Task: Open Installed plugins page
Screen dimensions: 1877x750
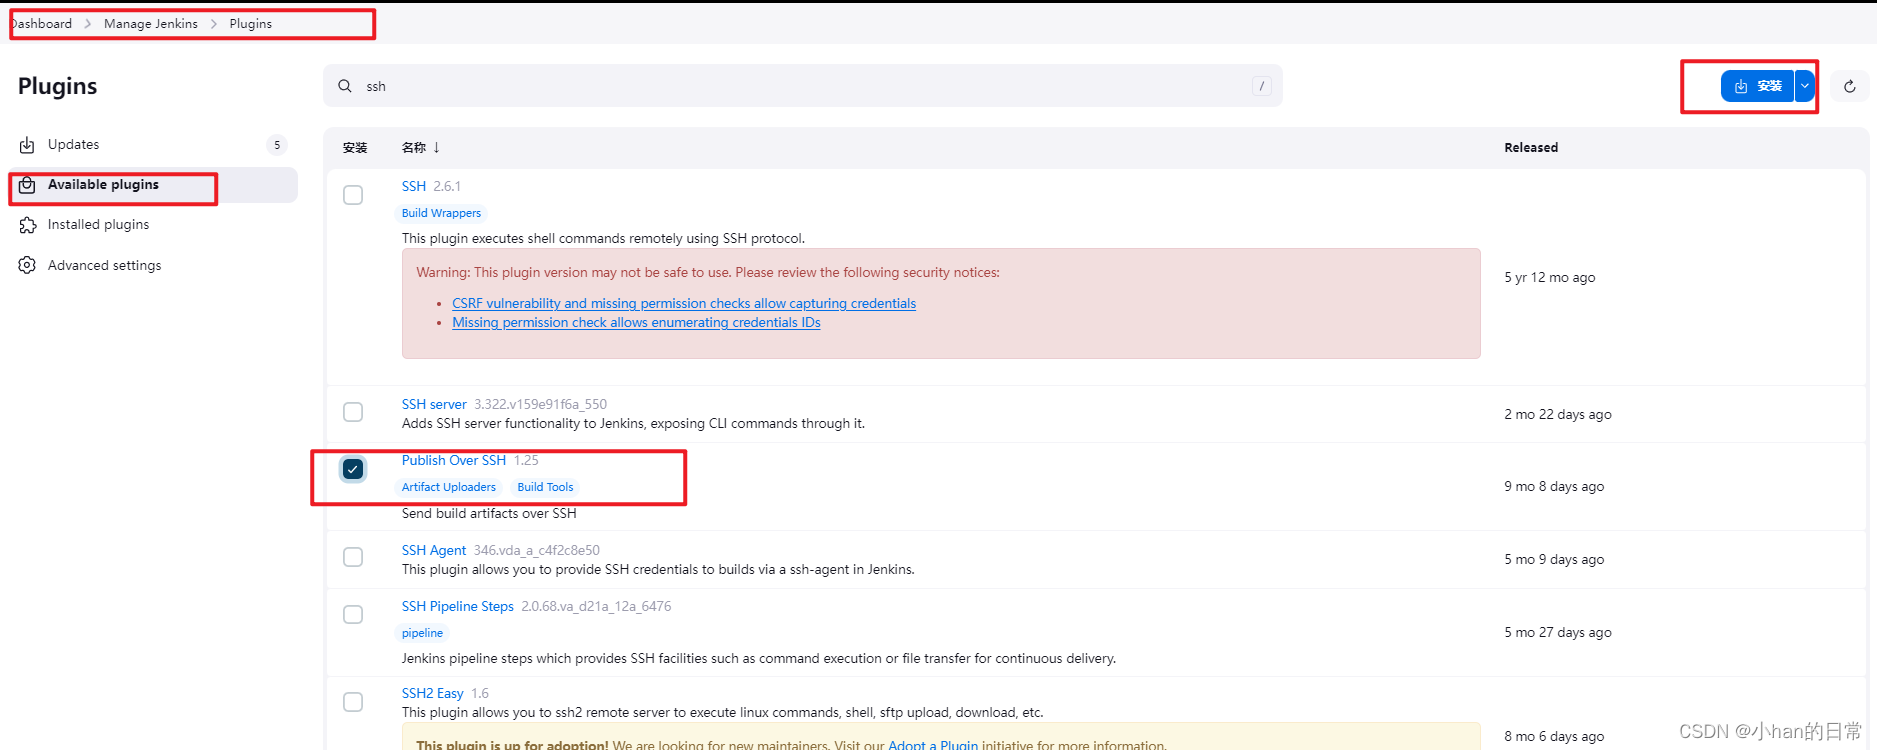Action: click(x=153, y=225)
